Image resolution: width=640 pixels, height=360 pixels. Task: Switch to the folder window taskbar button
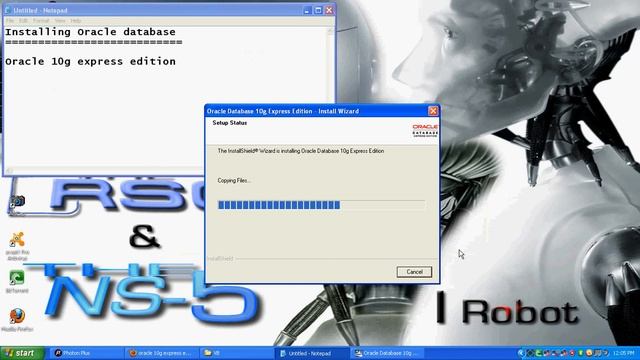[x=236, y=353]
